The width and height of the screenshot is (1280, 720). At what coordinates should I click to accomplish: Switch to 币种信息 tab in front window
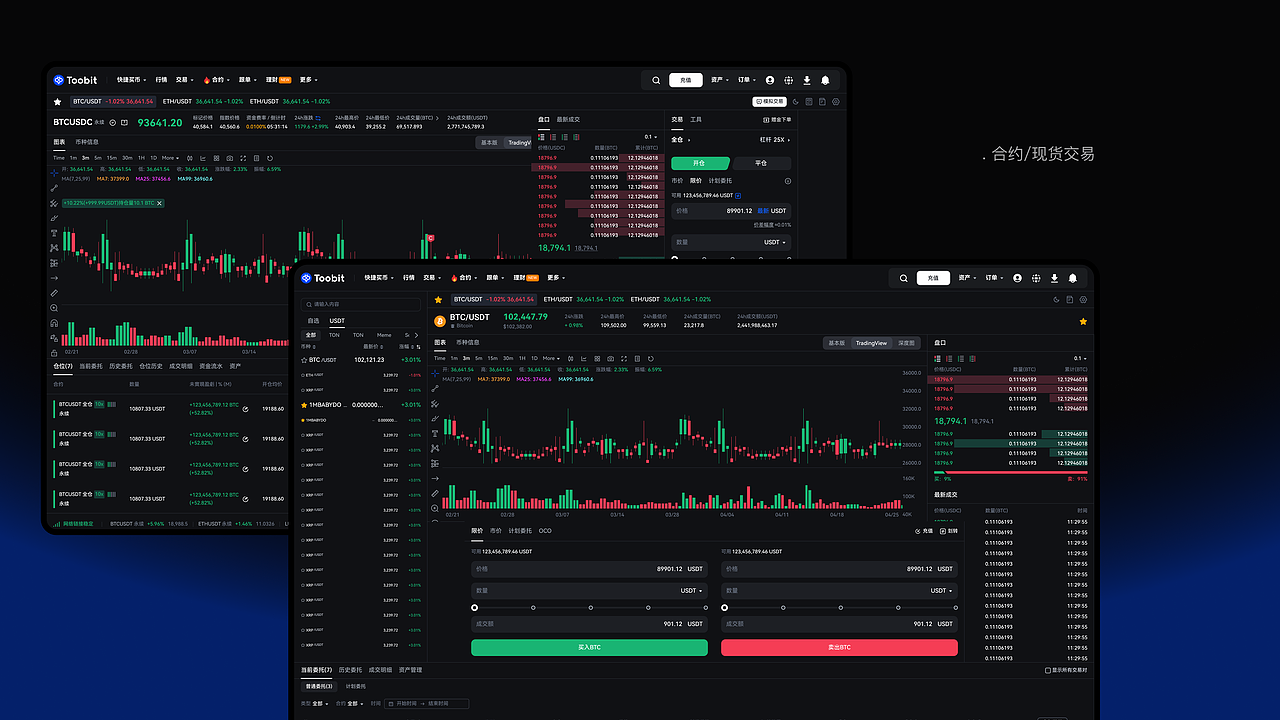point(467,342)
